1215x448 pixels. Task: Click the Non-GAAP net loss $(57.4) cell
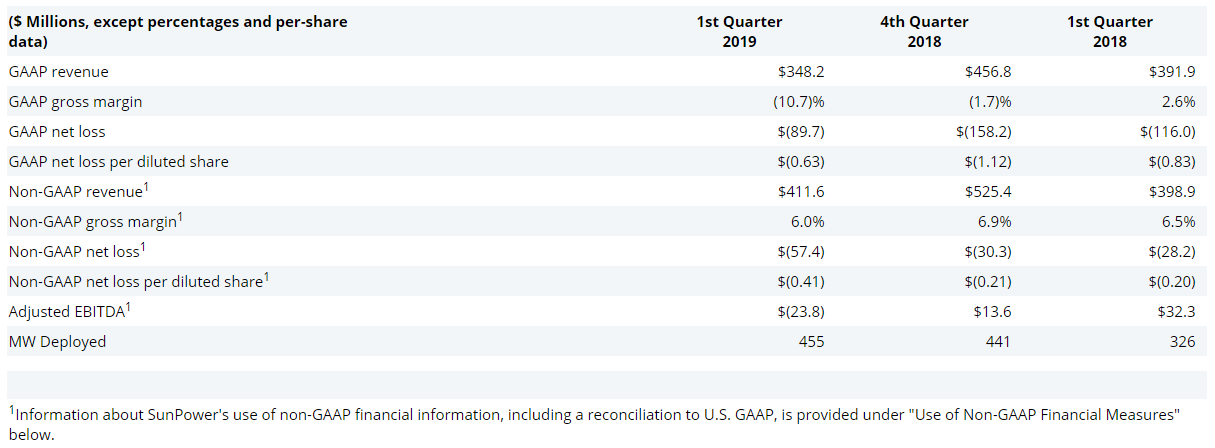point(799,252)
